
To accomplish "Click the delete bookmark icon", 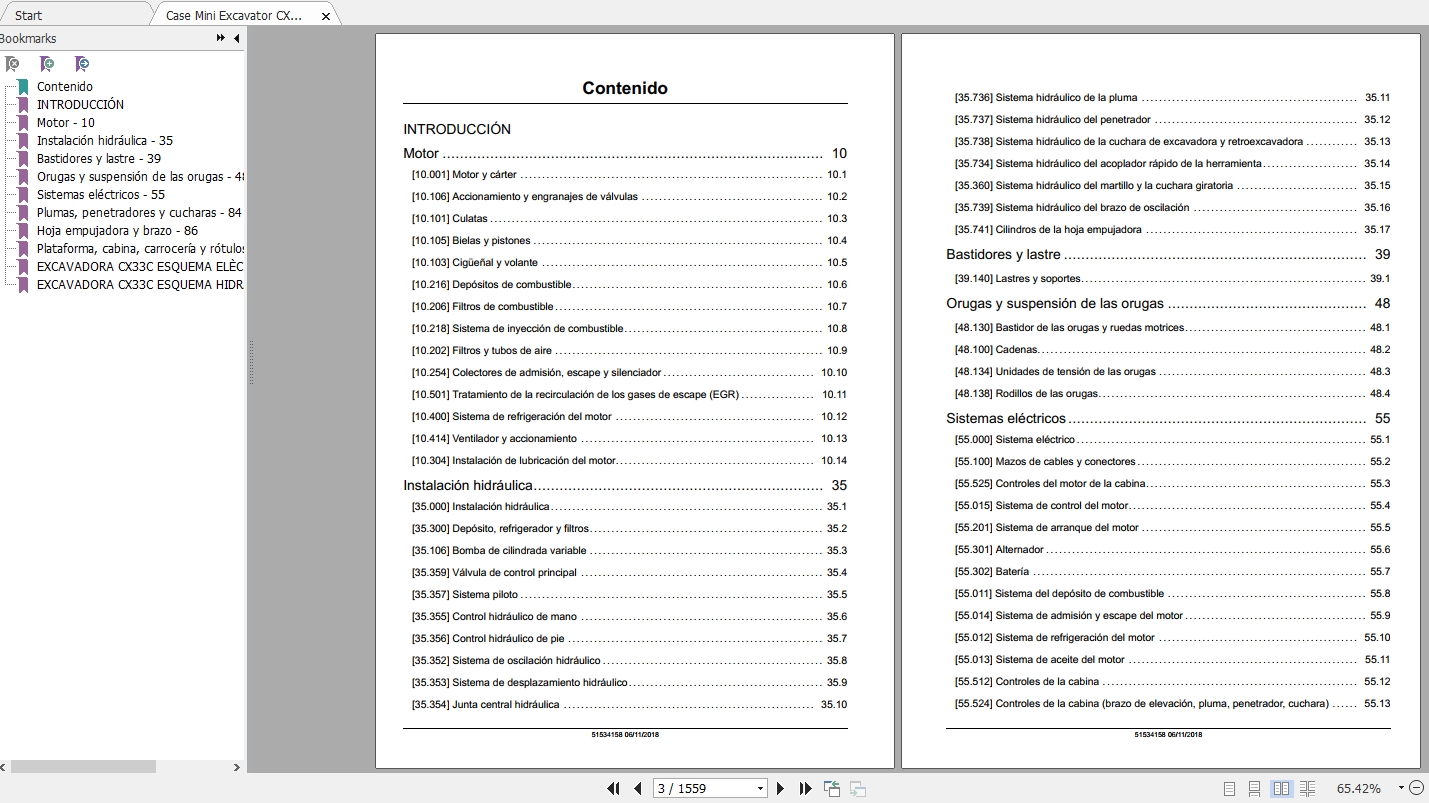I will pos(12,64).
